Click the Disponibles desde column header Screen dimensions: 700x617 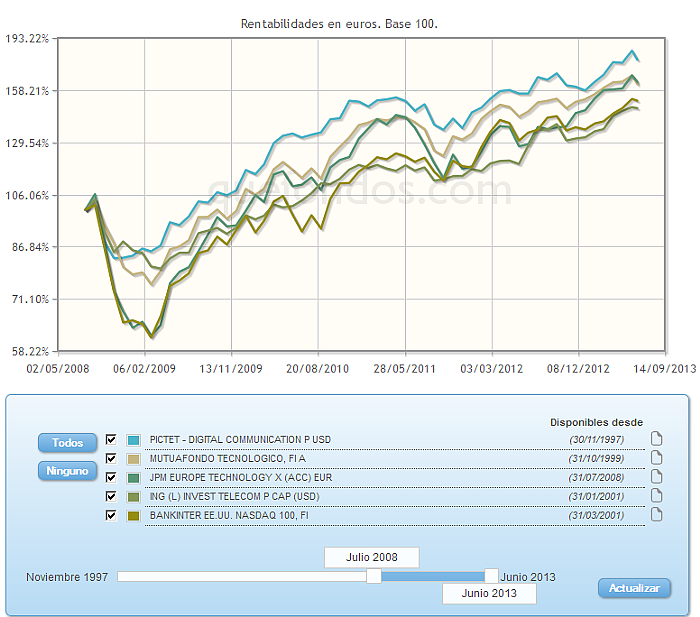click(x=596, y=422)
